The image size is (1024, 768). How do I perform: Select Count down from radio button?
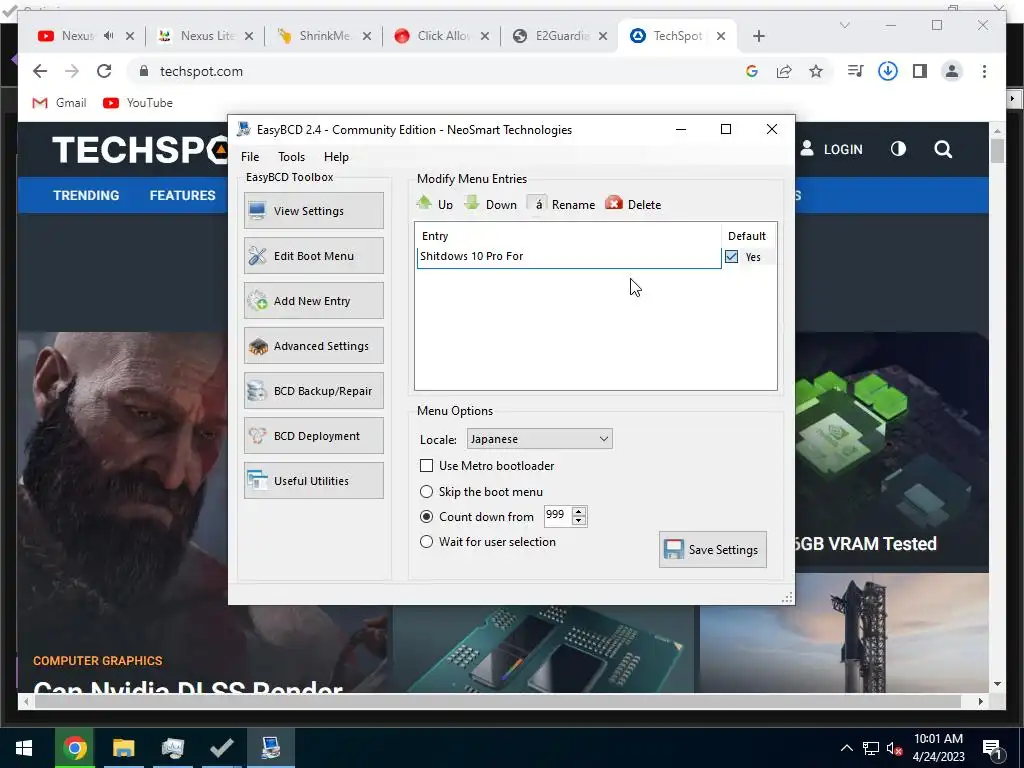tap(426, 517)
